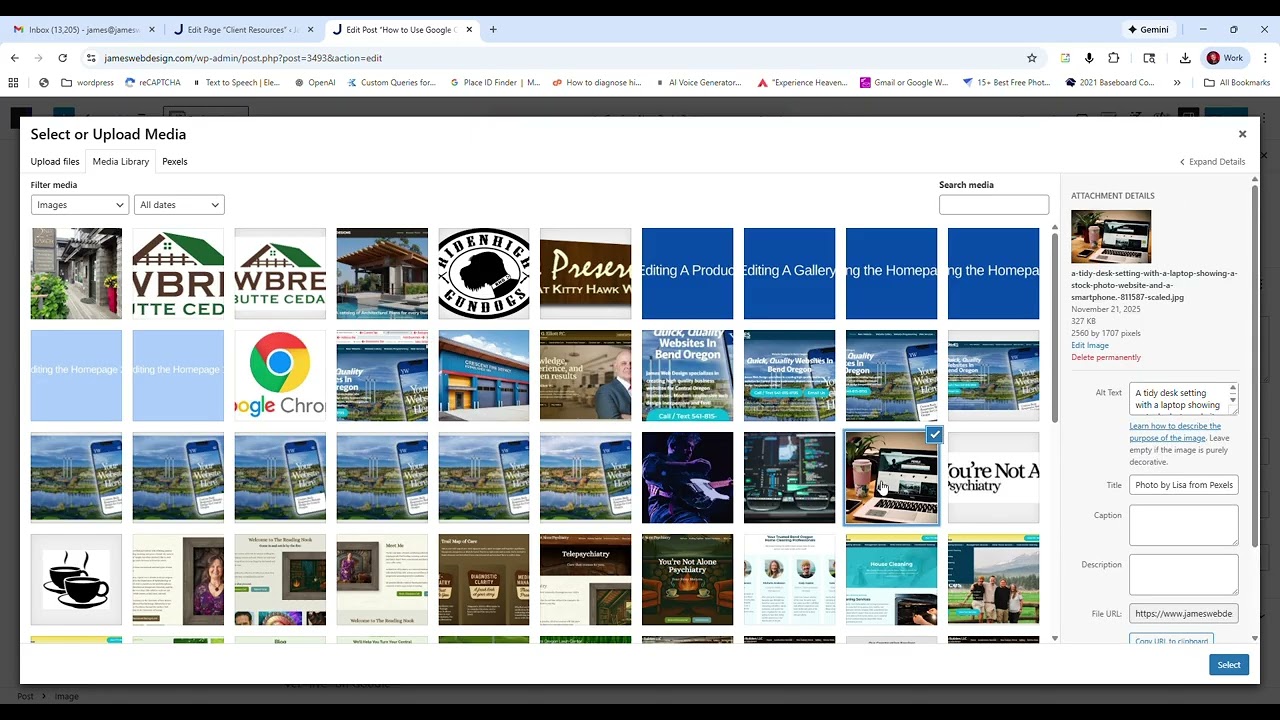The height and width of the screenshot is (720, 1280).
Task: Open the Images media type filter dropdown
Action: pyautogui.click(x=80, y=205)
